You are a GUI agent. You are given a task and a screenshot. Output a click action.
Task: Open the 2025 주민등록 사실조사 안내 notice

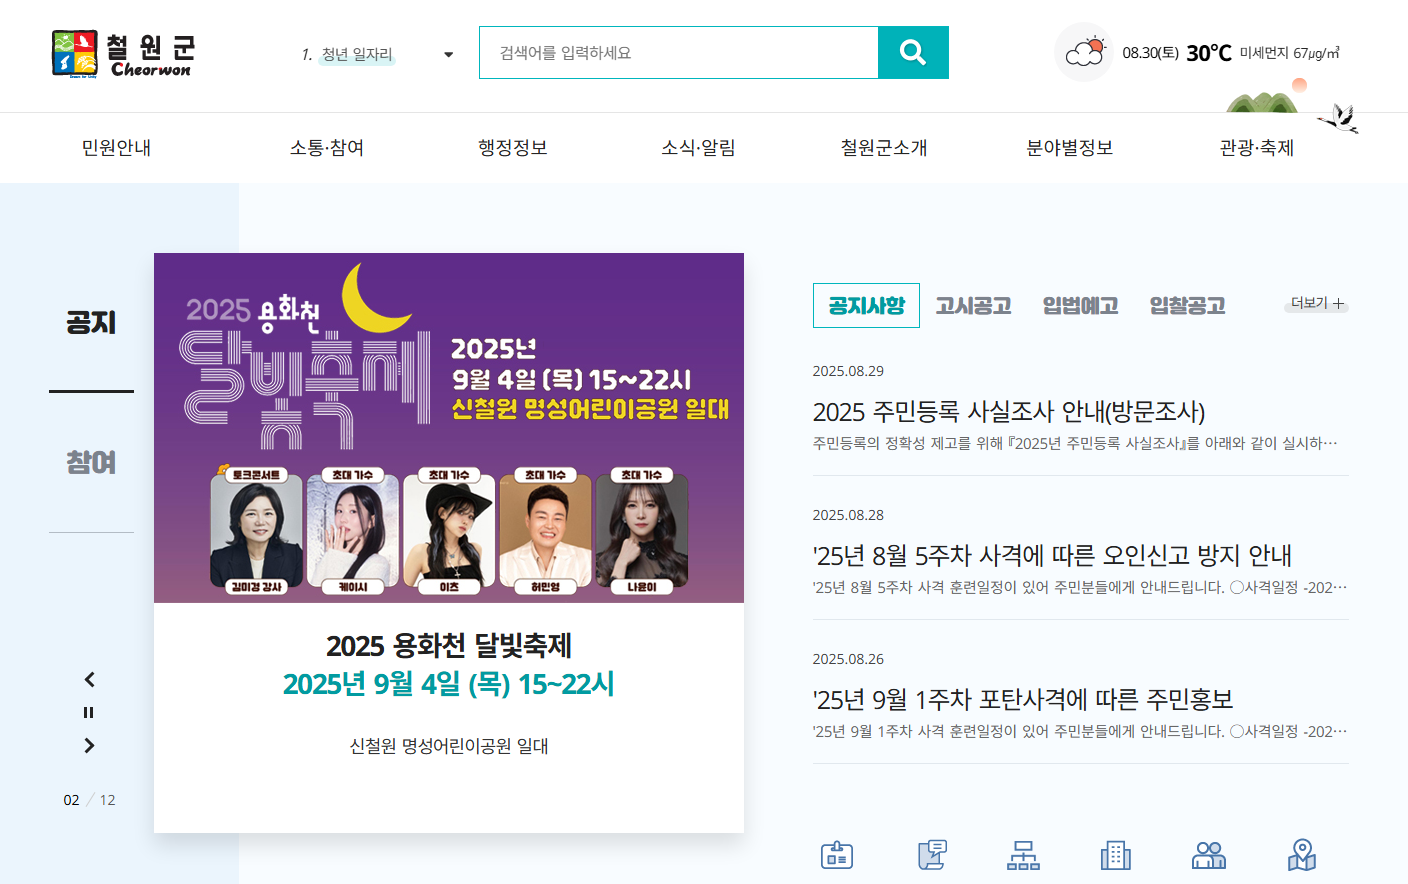1009,412
